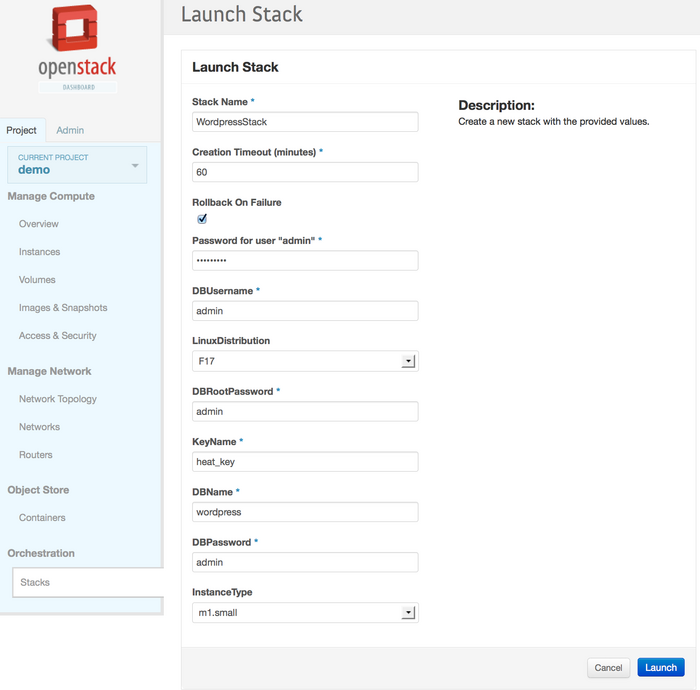This screenshot has height=690, width=700.
Task: Open the current project demo selector
Action: click(x=77, y=165)
